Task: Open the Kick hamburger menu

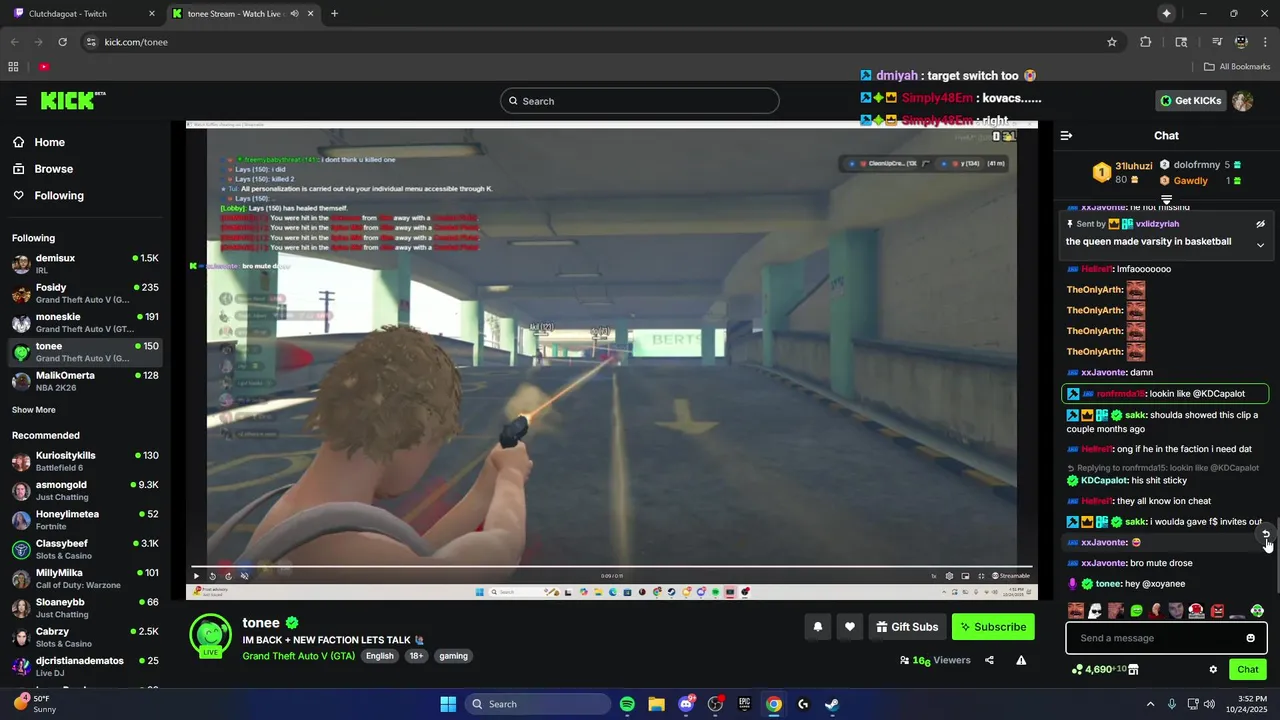Action: [21, 101]
